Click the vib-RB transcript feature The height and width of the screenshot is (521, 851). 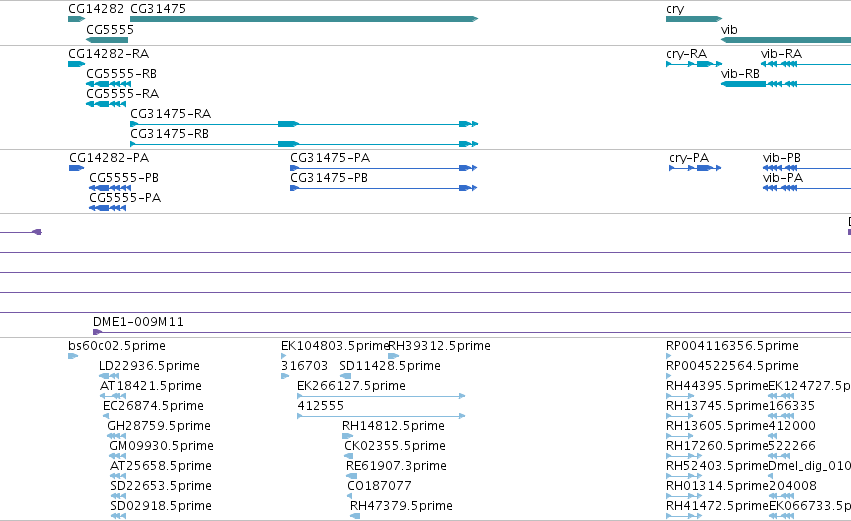point(786,84)
